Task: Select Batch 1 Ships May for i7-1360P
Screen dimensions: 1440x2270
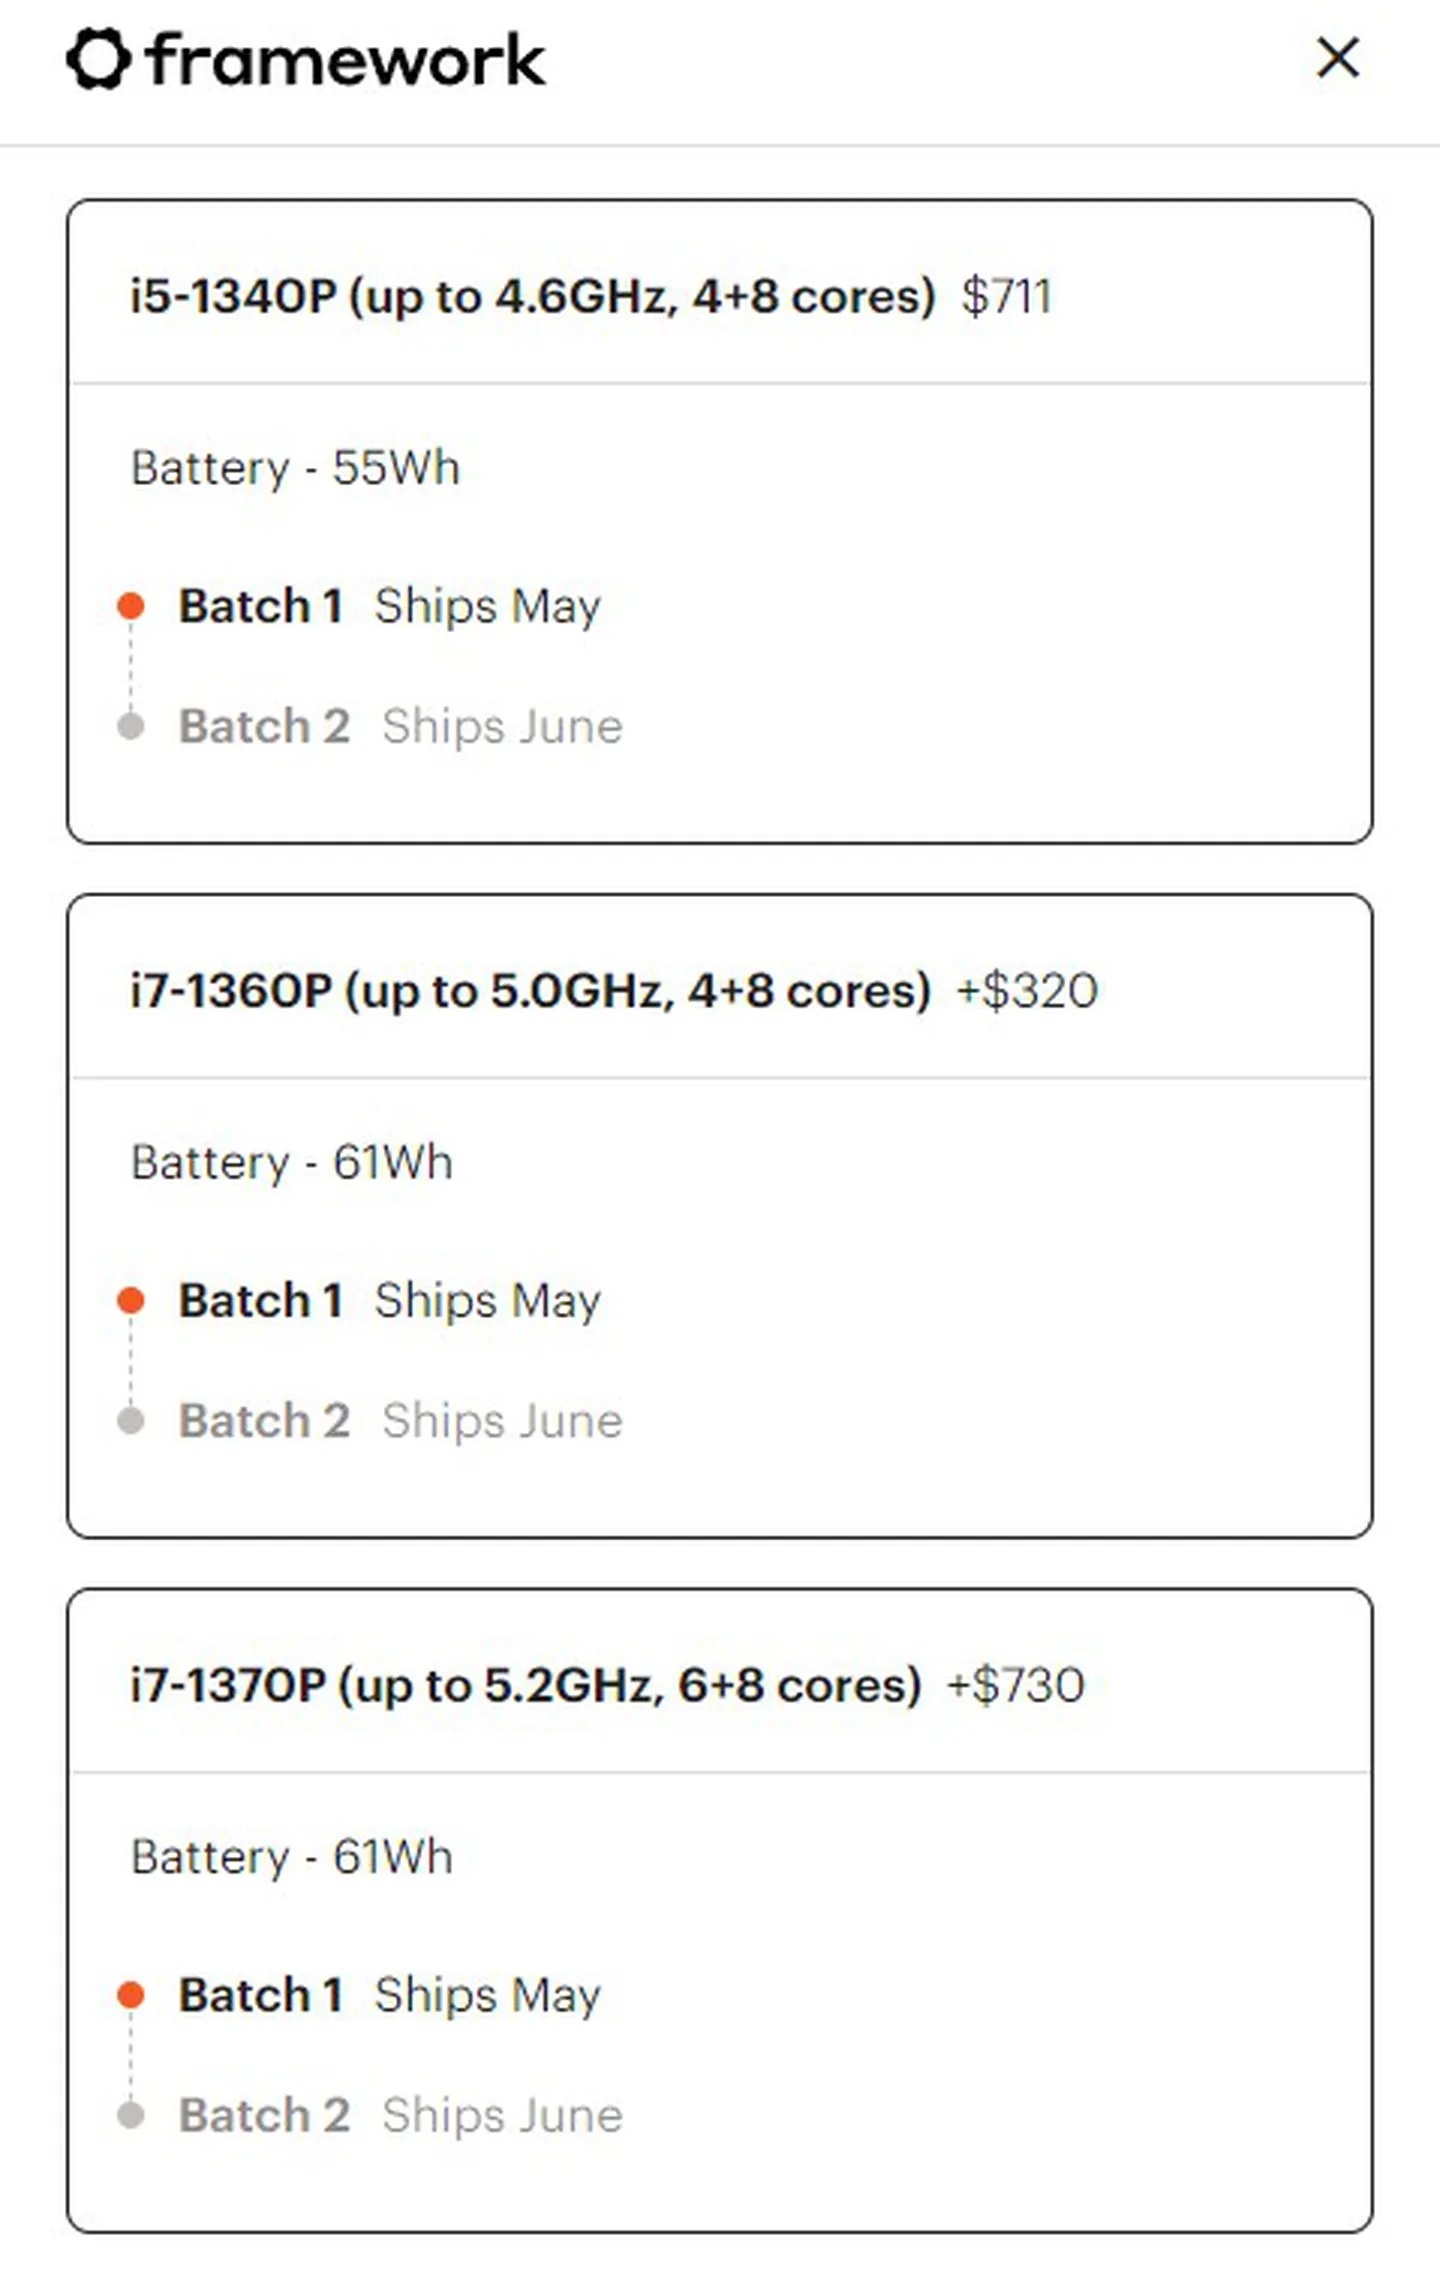Action: [390, 1301]
